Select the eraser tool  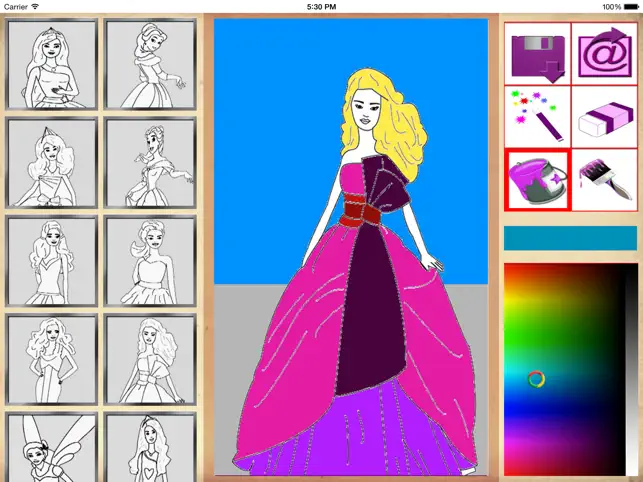[x=604, y=117]
